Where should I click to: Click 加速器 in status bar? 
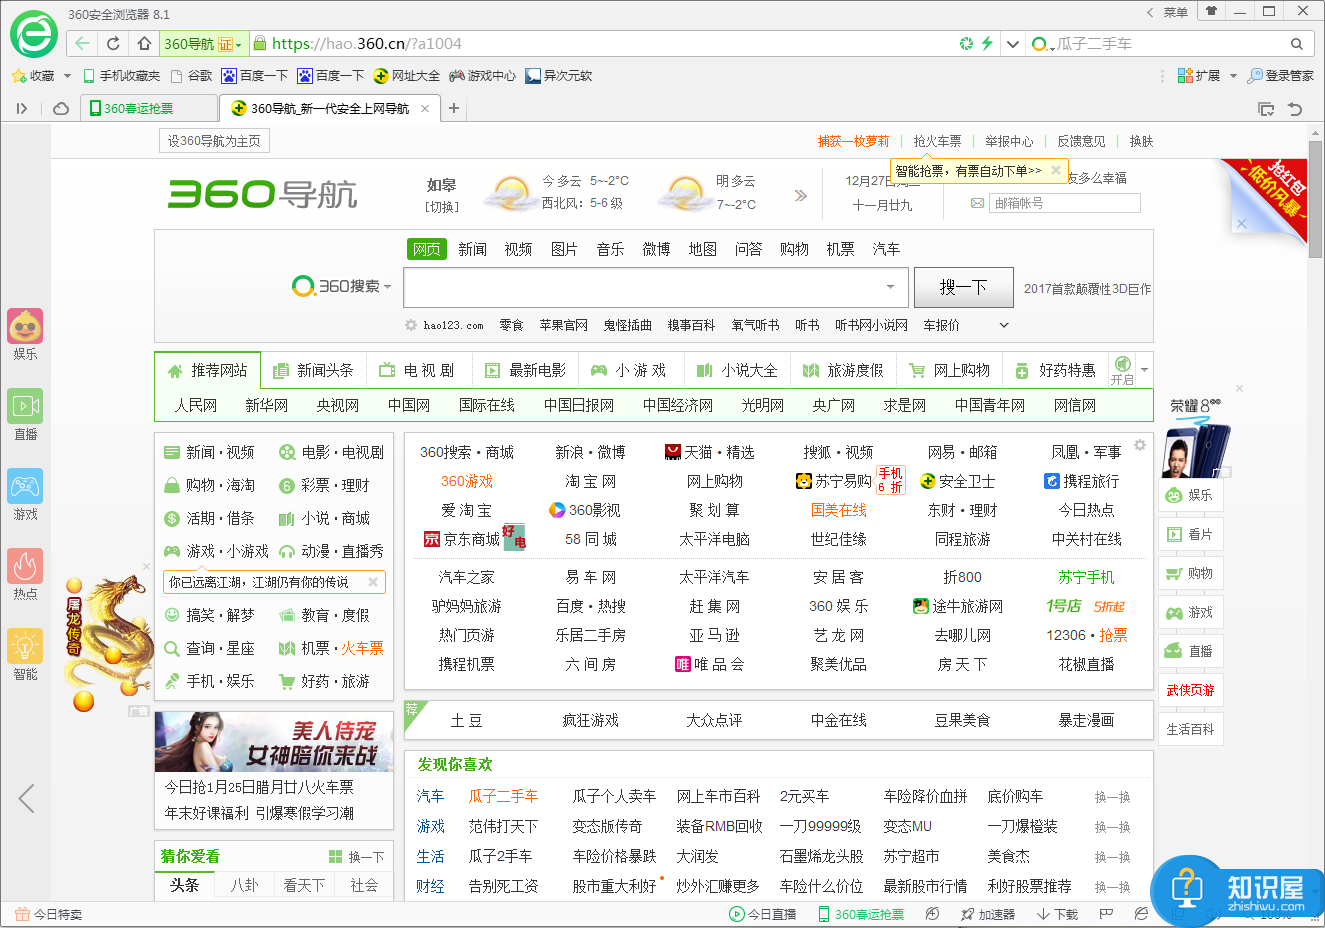point(987,914)
